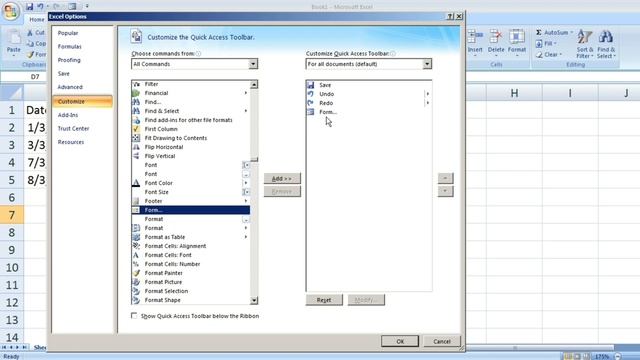Viewport: 640px width, 360px height.
Task: Click the Cancel button
Action: [442, 341]
